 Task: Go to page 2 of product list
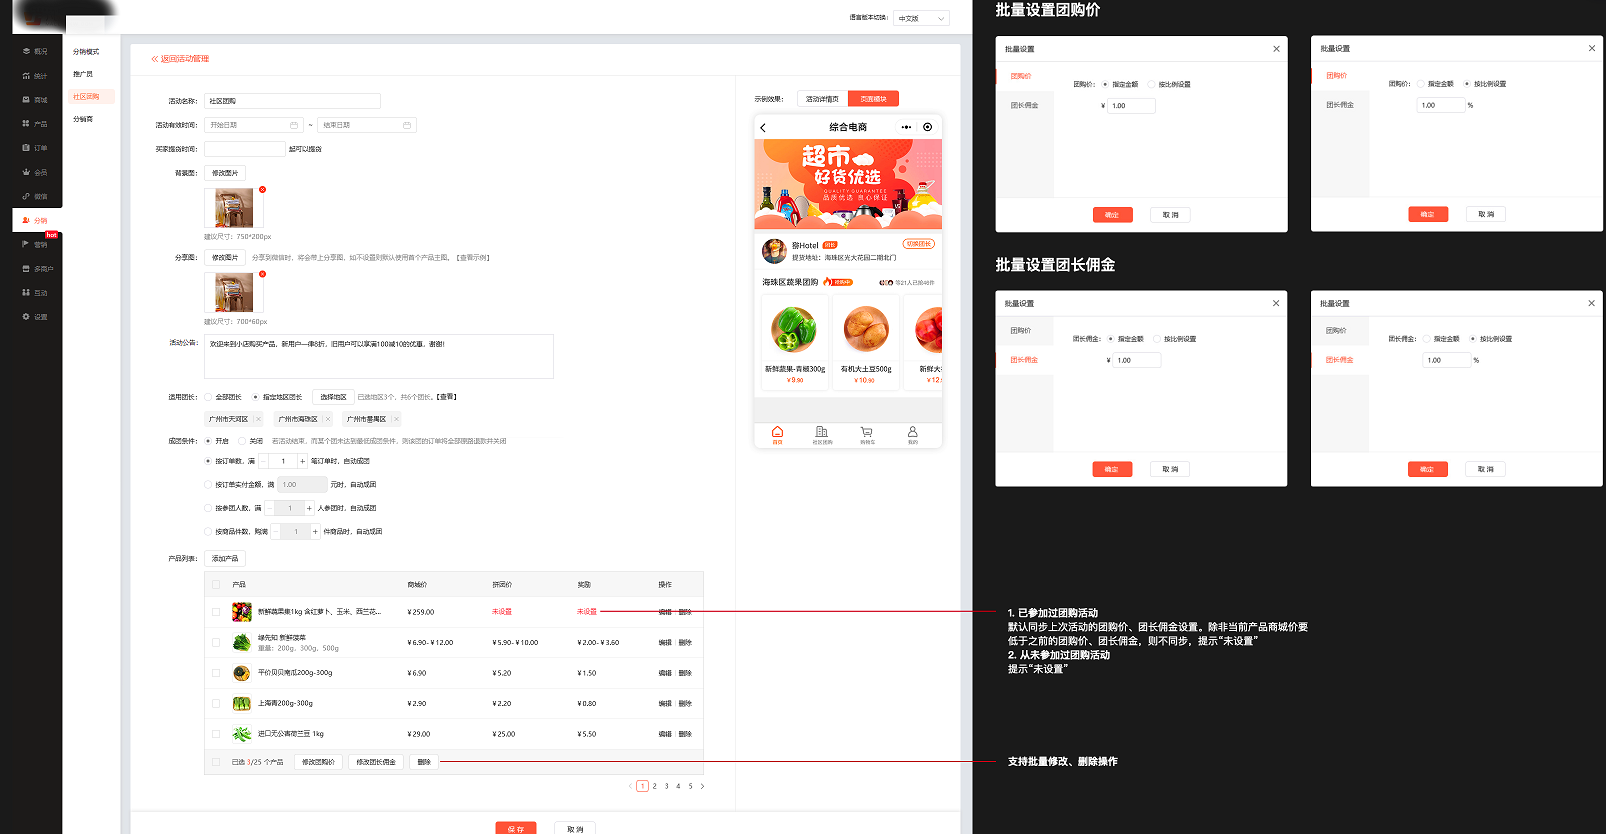tap(655, 786)
